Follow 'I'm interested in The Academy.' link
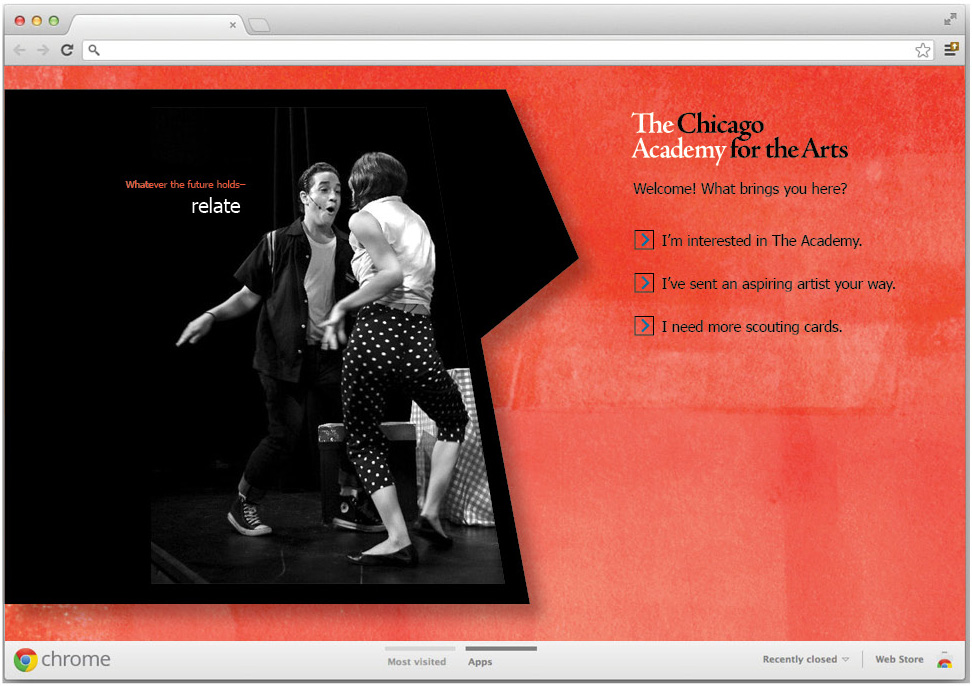The width and height of the screenshot is (972, 686). point(761,240)
